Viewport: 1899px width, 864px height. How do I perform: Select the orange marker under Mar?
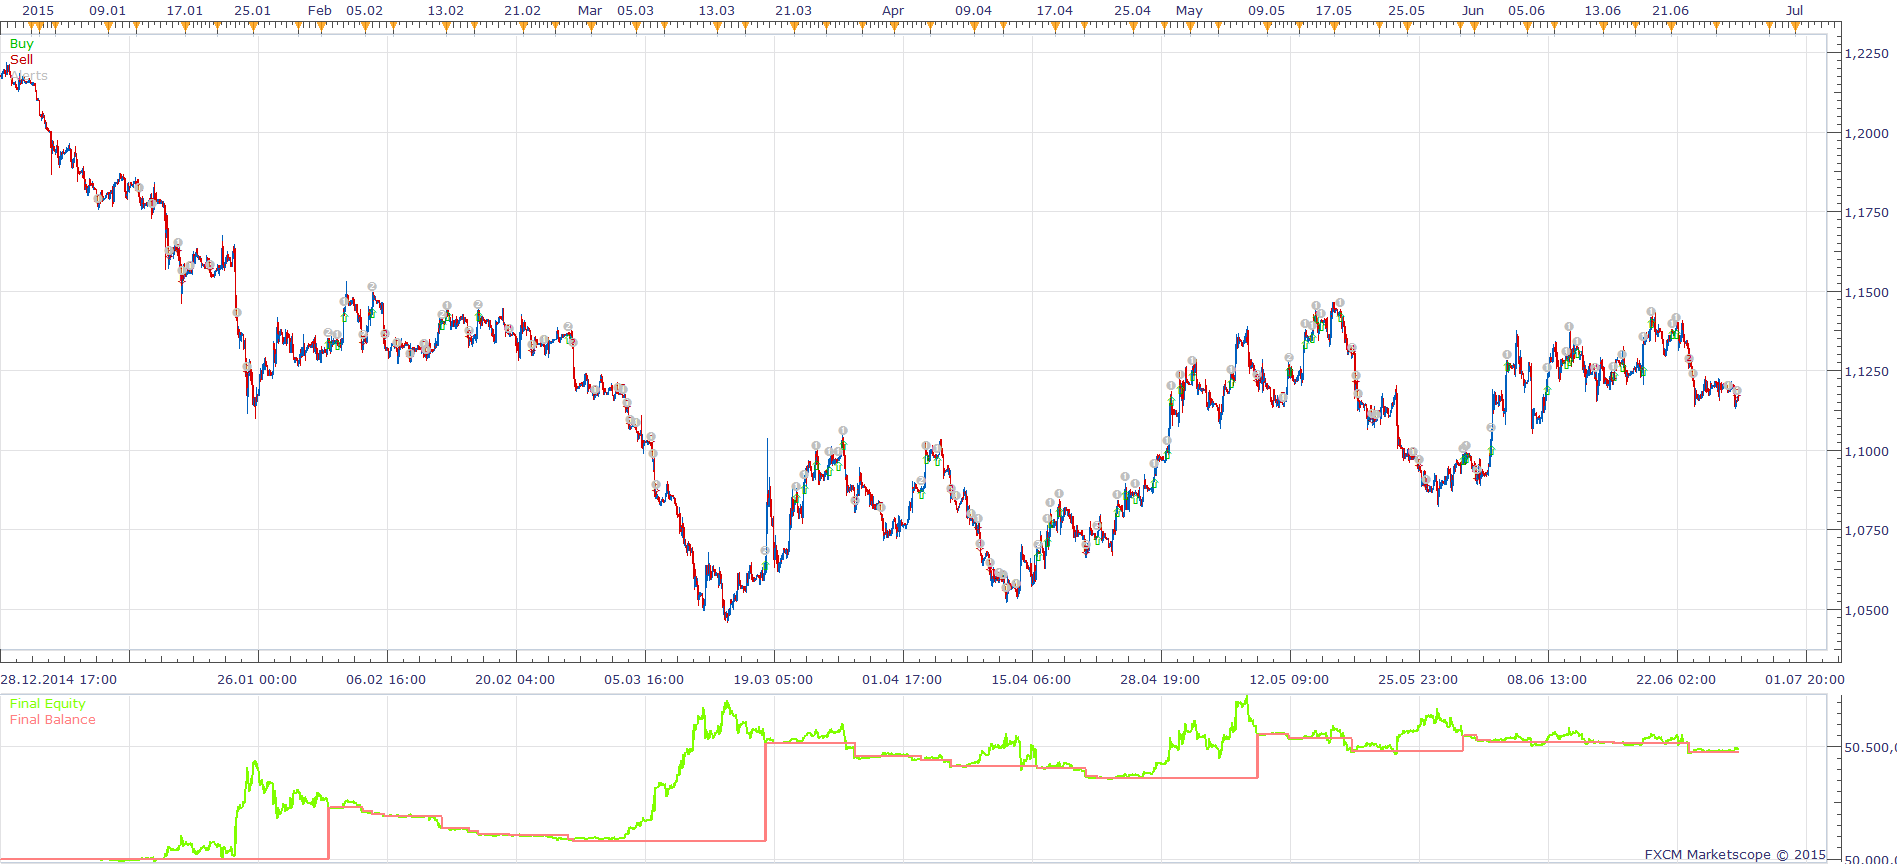pos(591,28)
